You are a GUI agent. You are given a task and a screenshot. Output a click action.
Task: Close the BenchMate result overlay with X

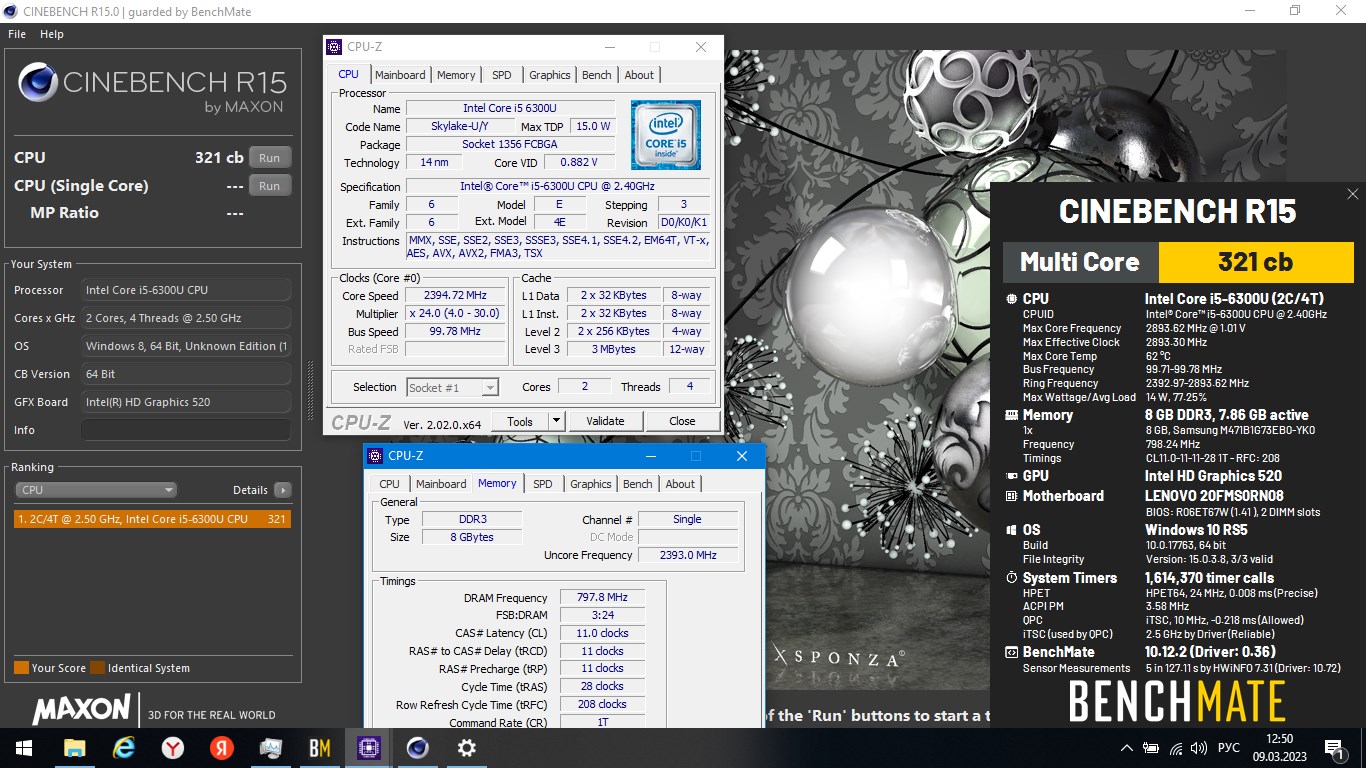pos(1352,194)
